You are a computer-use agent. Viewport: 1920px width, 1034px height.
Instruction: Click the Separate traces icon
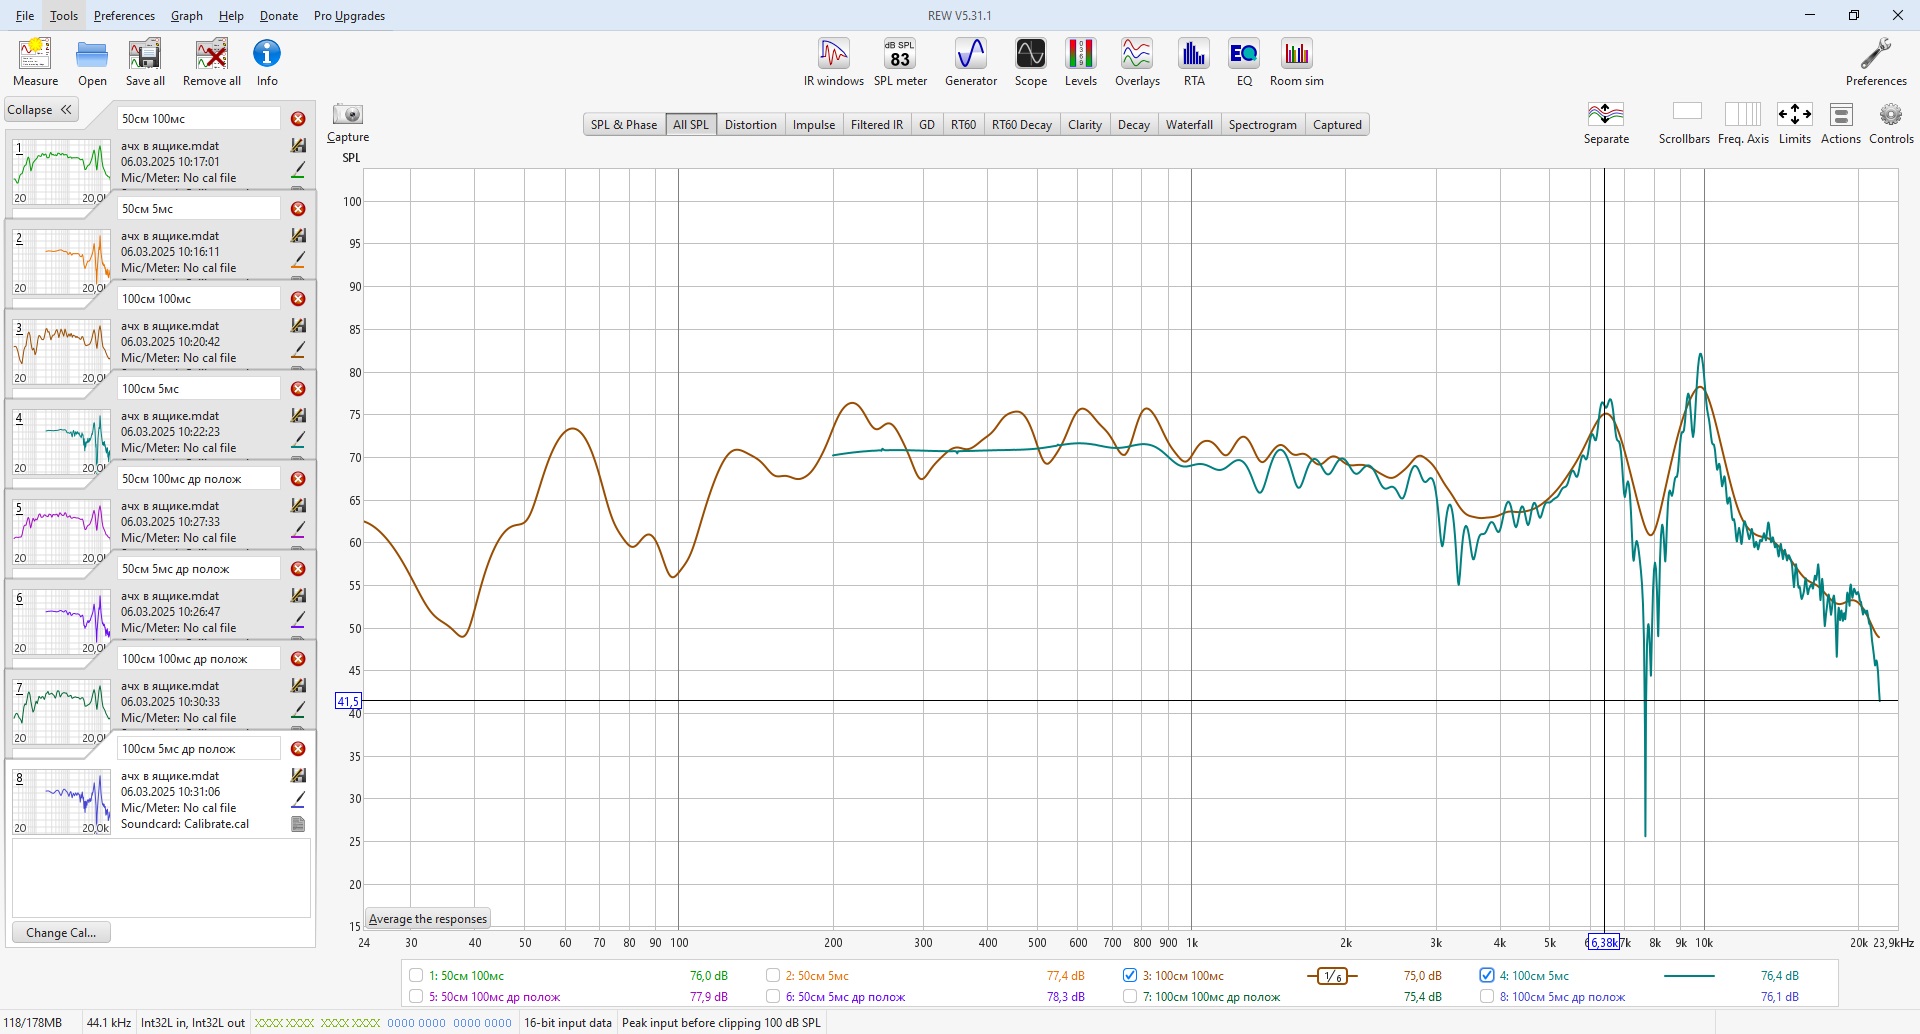(x=1606, y=124)
